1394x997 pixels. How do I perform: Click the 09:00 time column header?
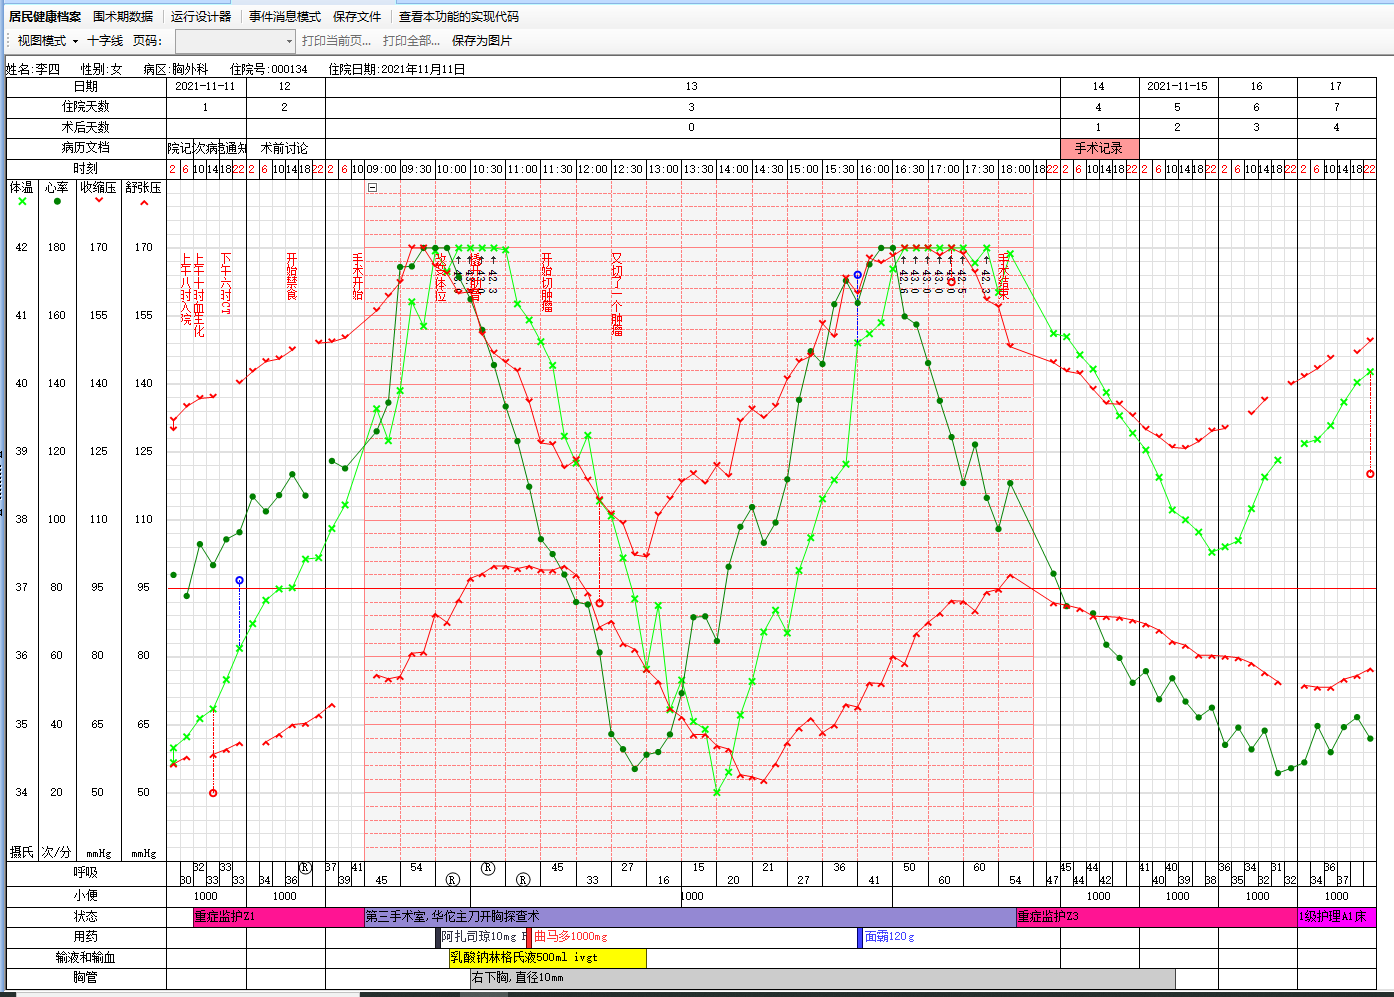pos(382,170)
